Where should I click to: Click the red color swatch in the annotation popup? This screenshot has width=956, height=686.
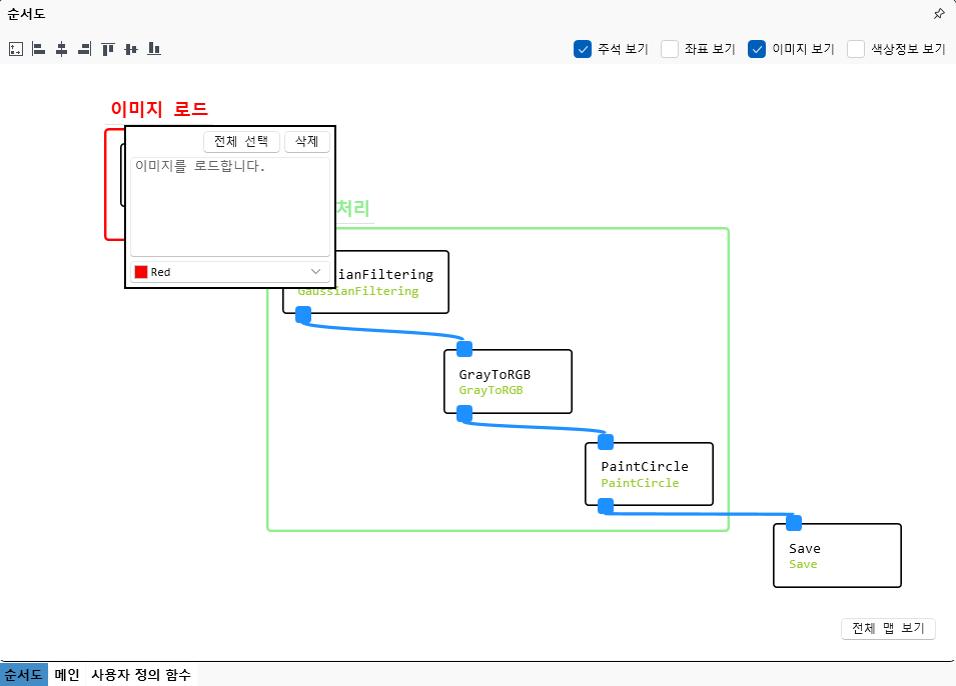pyautogui.click(x=141, y=272)
